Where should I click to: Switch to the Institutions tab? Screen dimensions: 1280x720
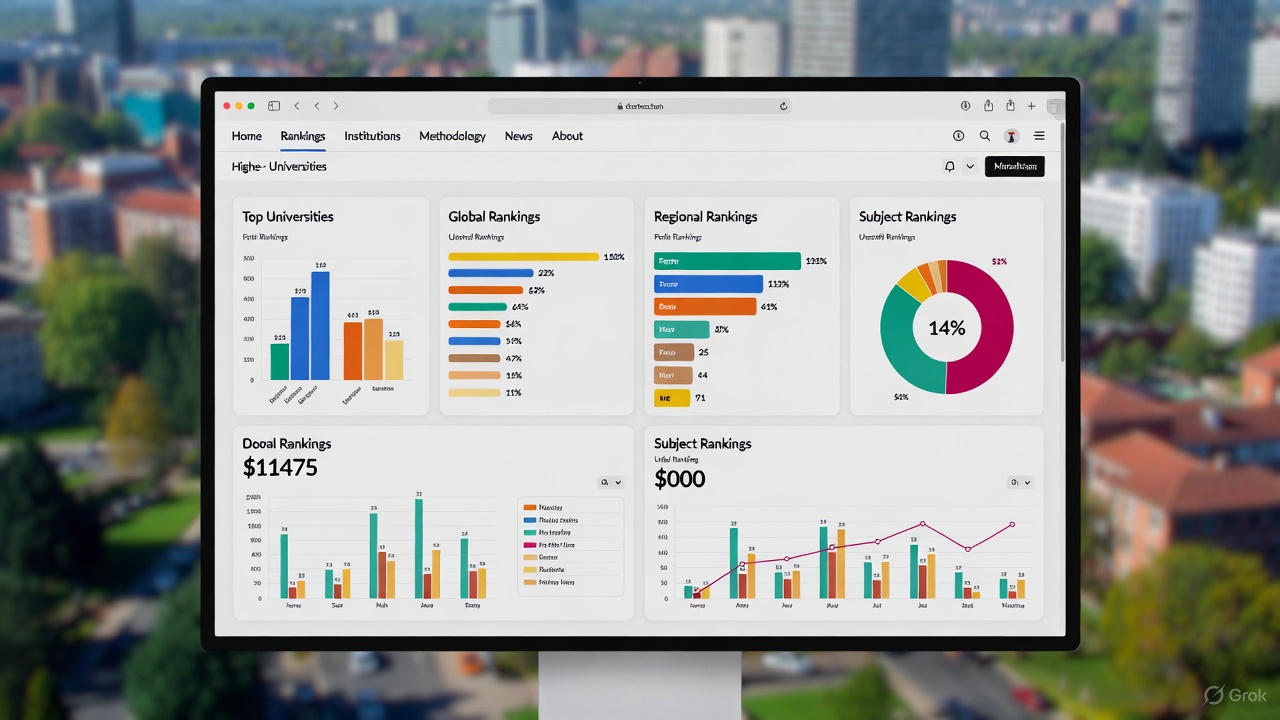372,136
